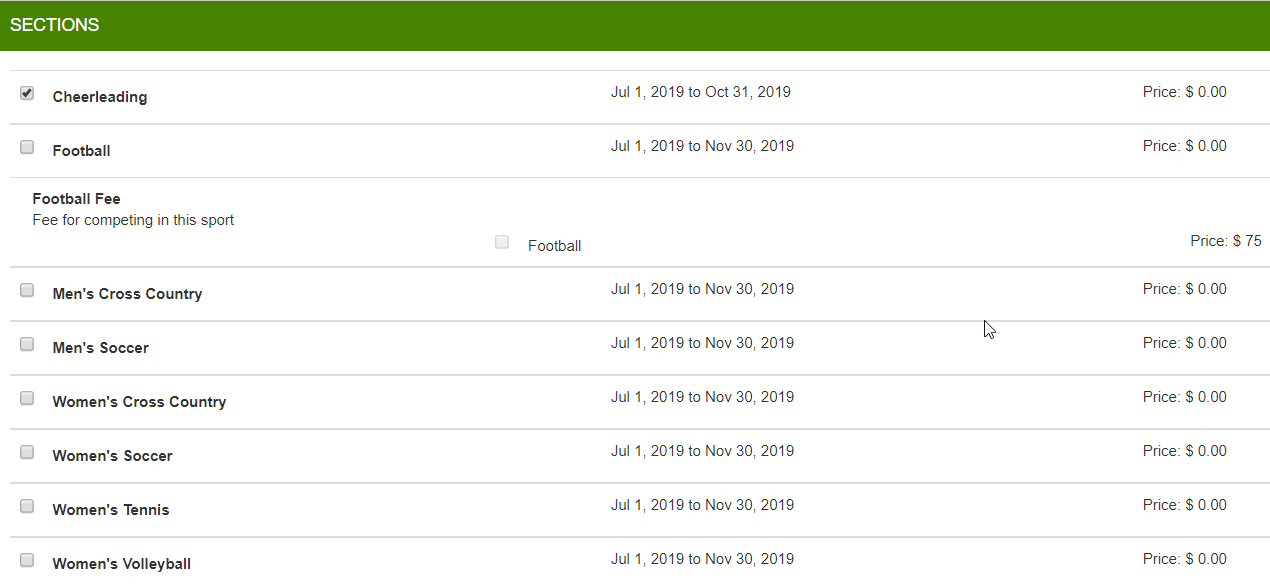Image resolution: width=1270 pixels, height=588 pixels.
Task: Click the Cheerleading date range text
Action: click(700, 92)
